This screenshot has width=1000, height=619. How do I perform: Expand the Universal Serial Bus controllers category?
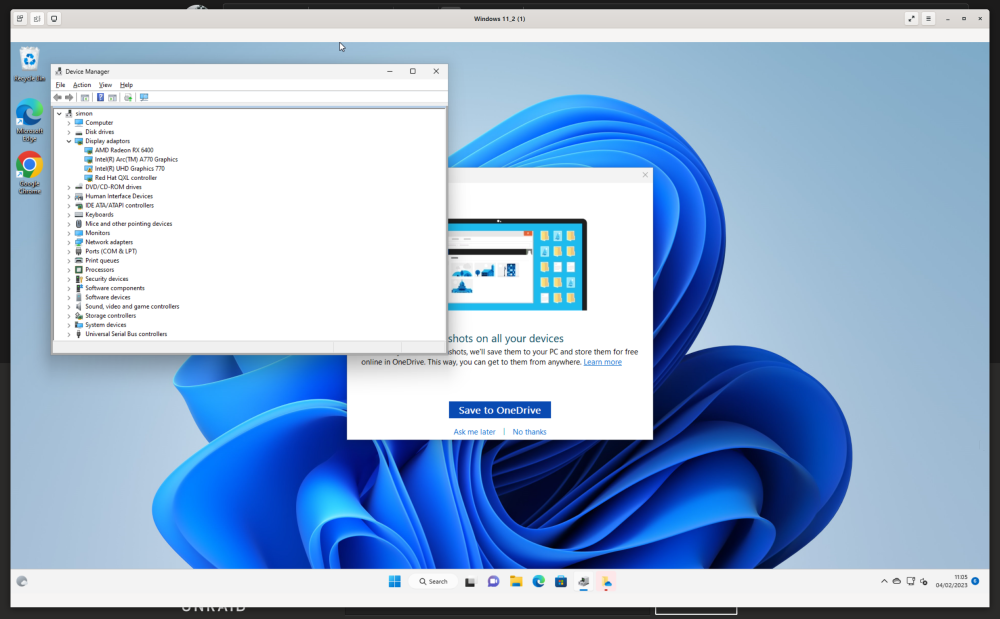69,334
